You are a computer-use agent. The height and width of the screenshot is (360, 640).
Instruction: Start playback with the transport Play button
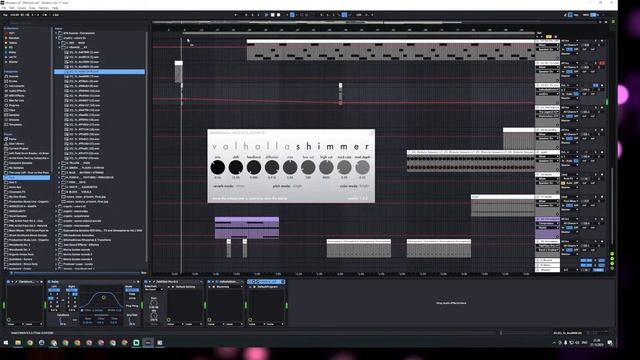[267, 15]
